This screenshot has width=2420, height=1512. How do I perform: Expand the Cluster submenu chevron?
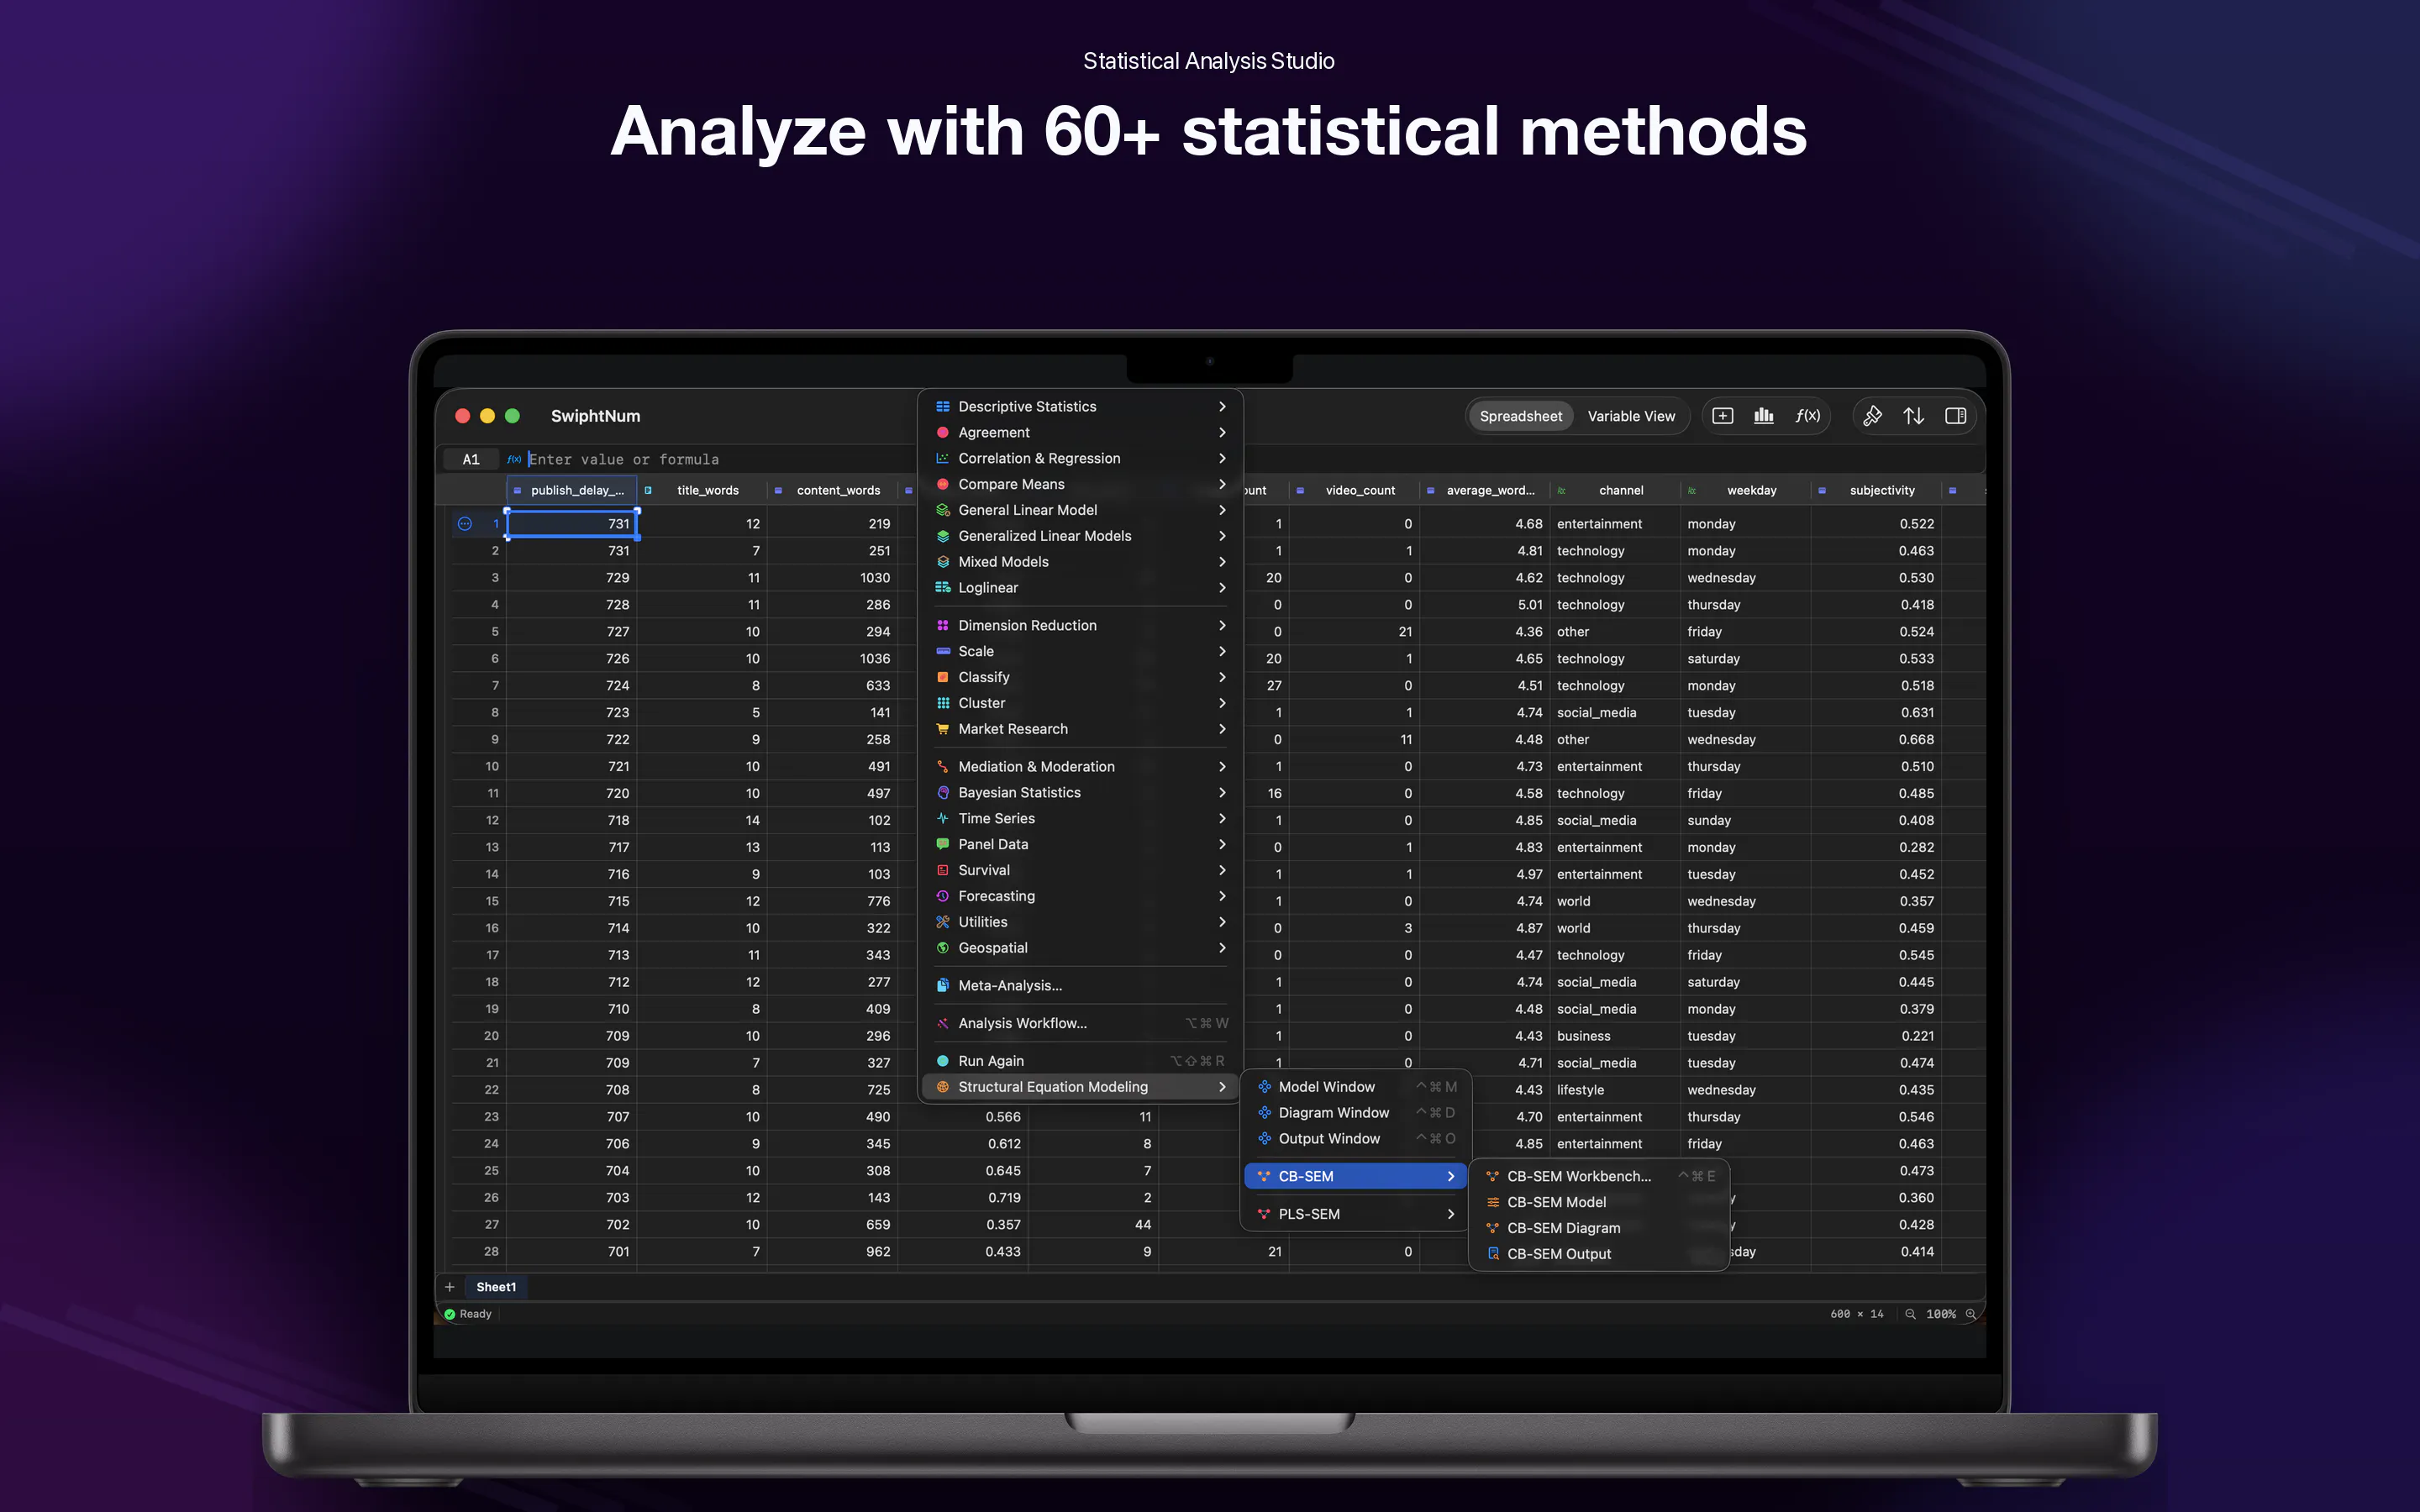tap(1222, 703)
